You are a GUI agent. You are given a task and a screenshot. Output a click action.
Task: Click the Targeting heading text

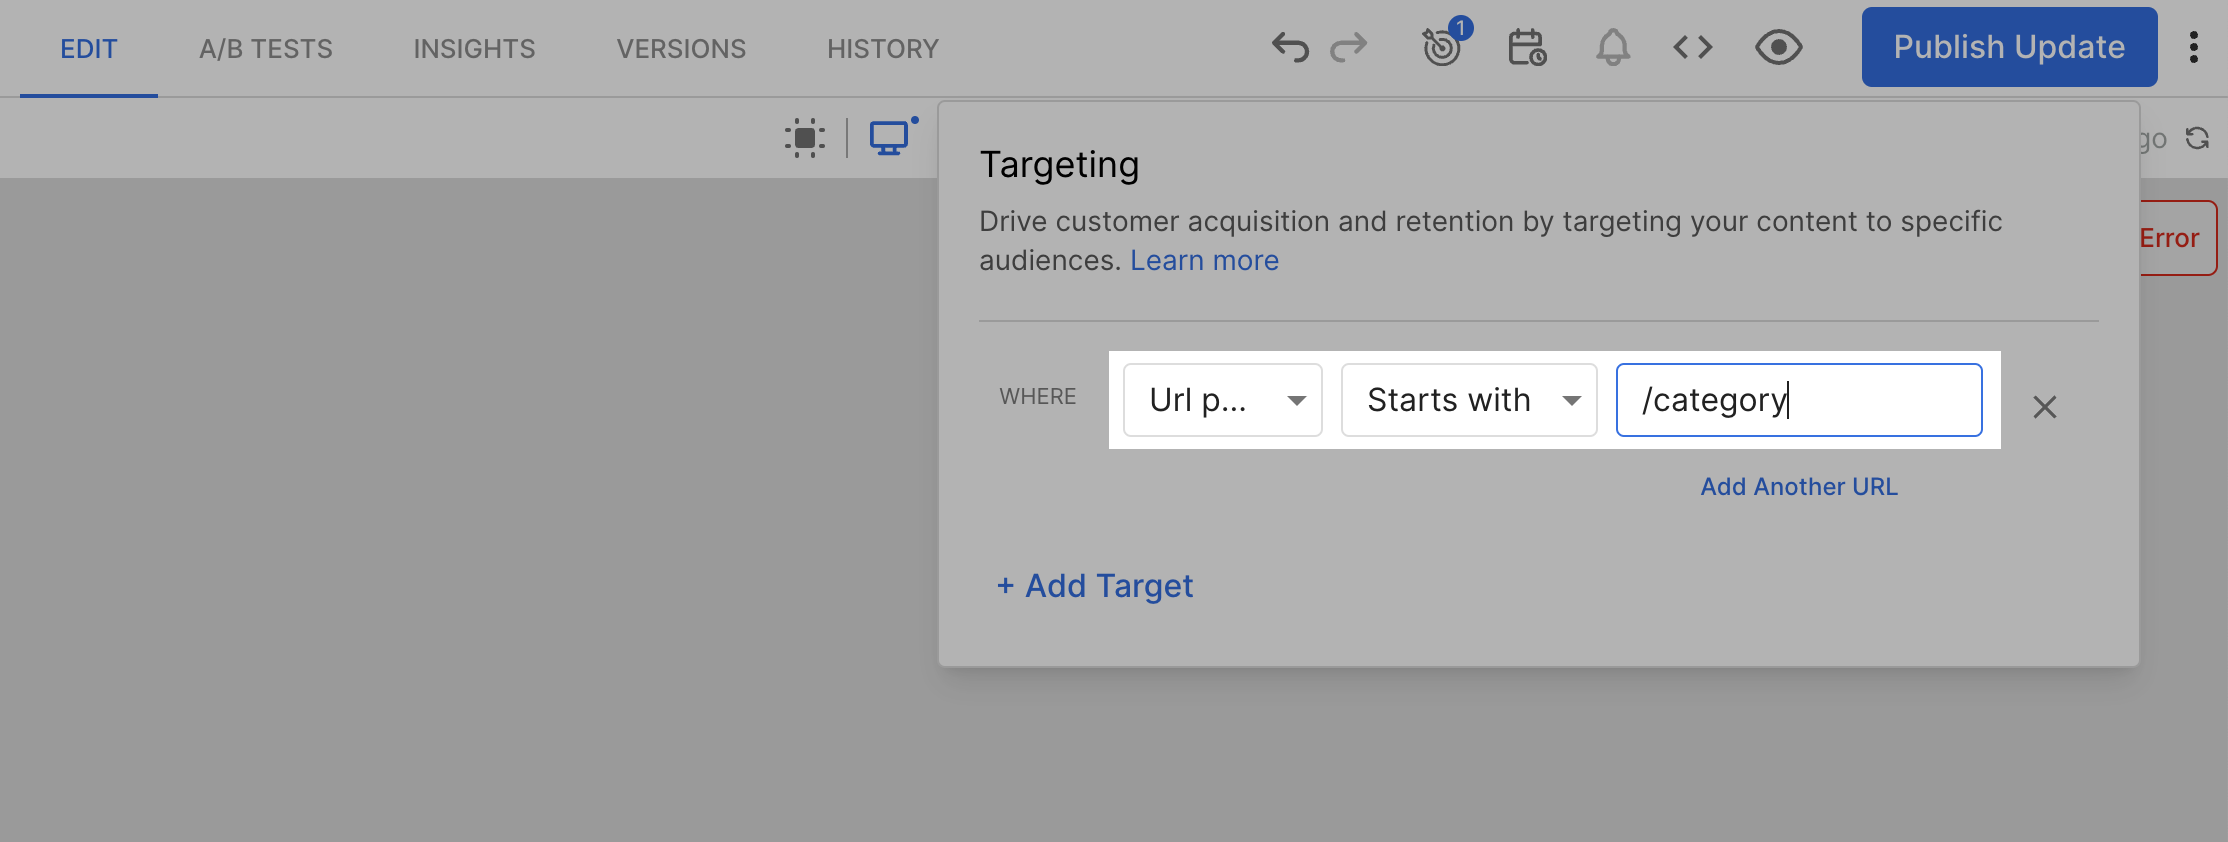coord(1059,165)
